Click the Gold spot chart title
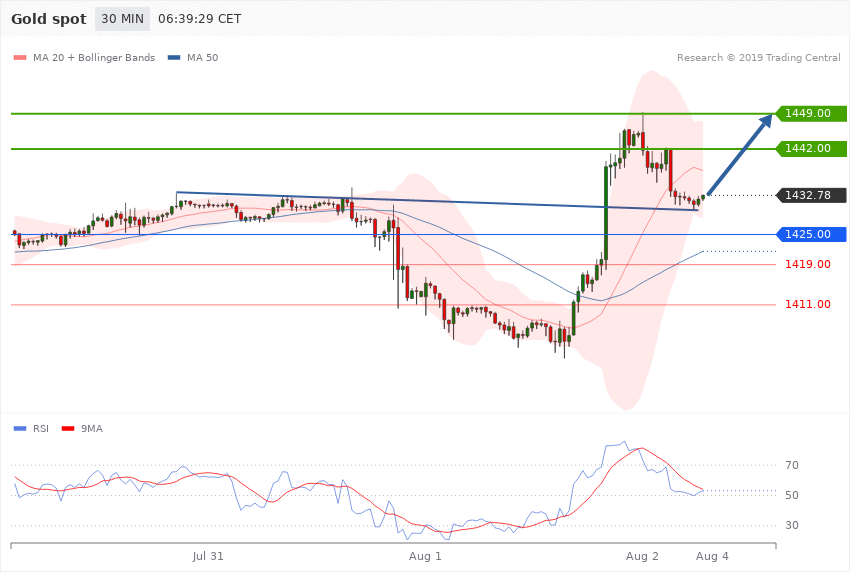 click(x=49, y=19)
